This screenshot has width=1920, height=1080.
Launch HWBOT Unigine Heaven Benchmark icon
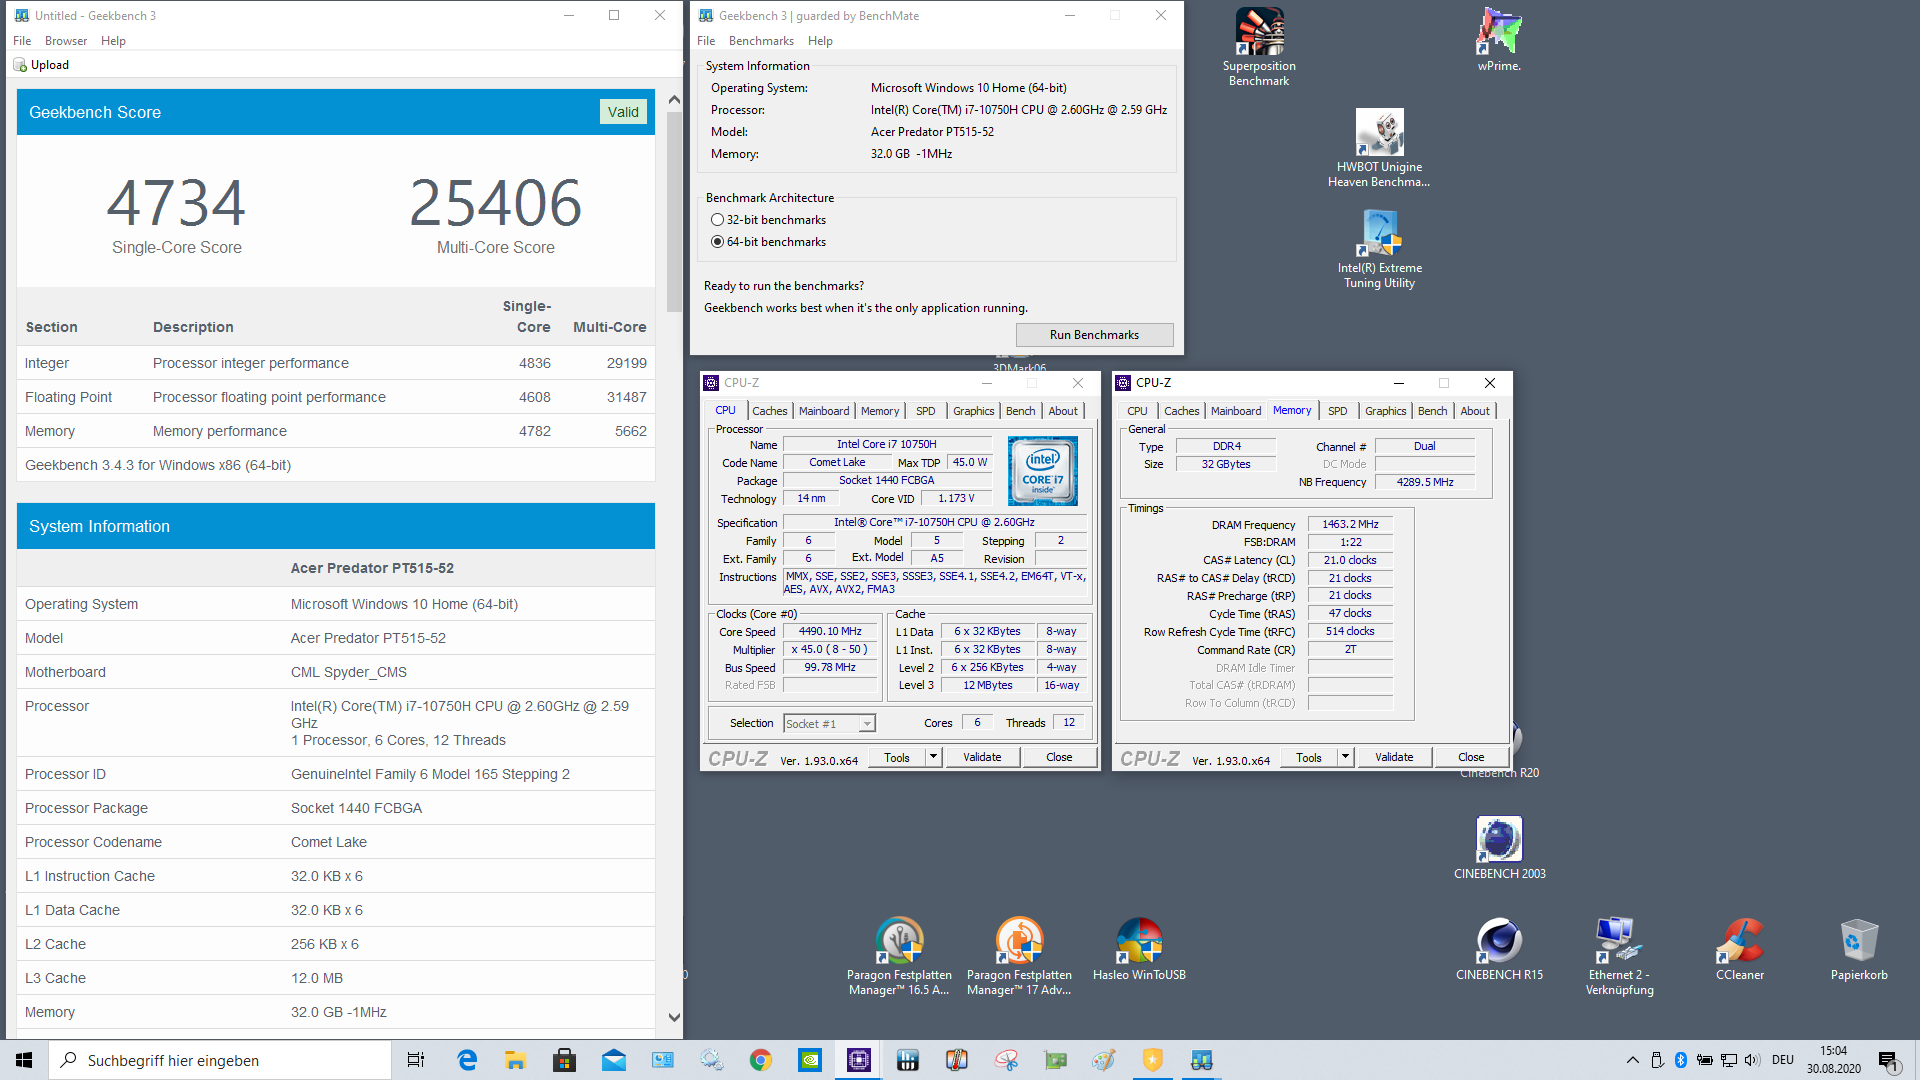(x=1379, y=148)
